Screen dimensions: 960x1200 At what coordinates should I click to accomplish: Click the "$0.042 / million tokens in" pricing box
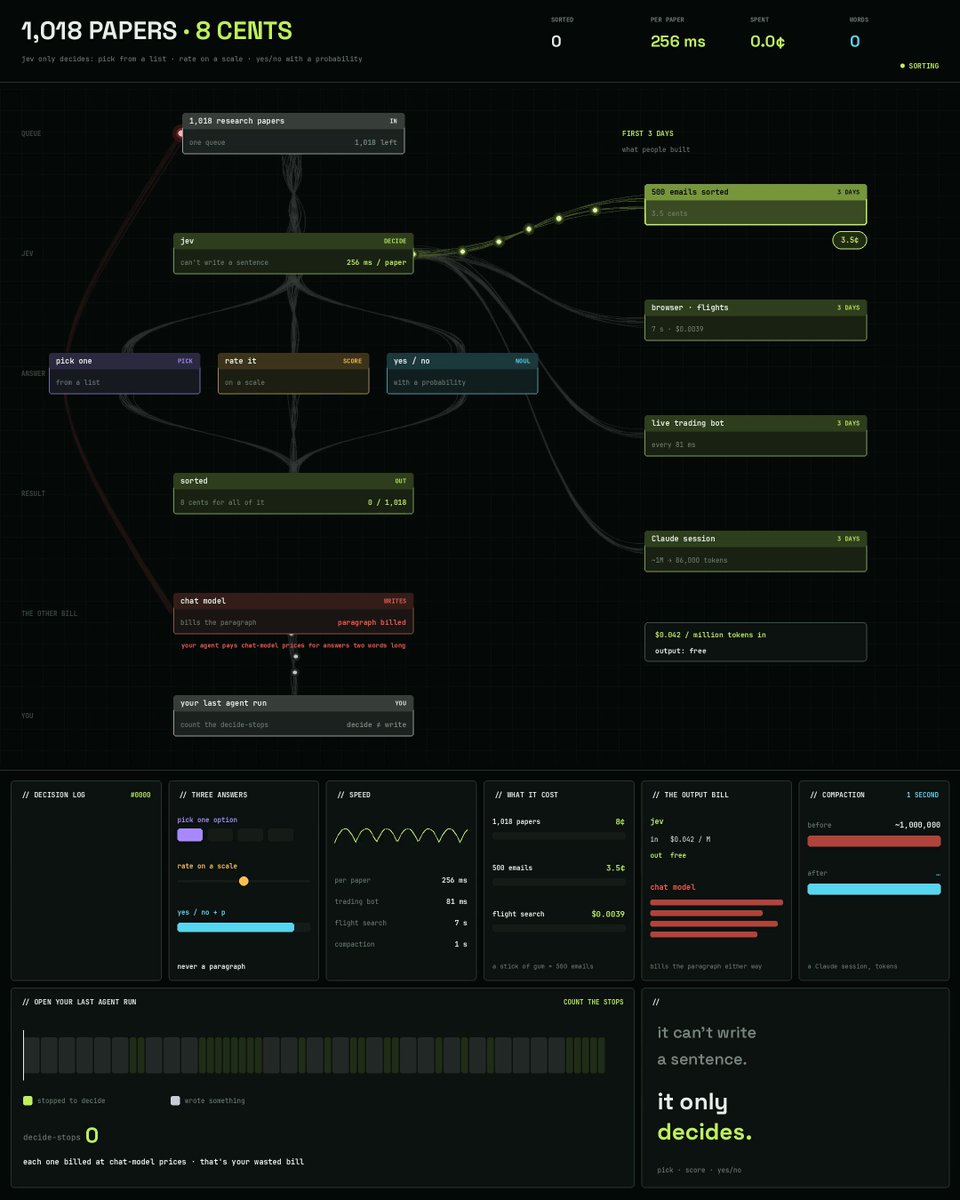coord(755,642)
